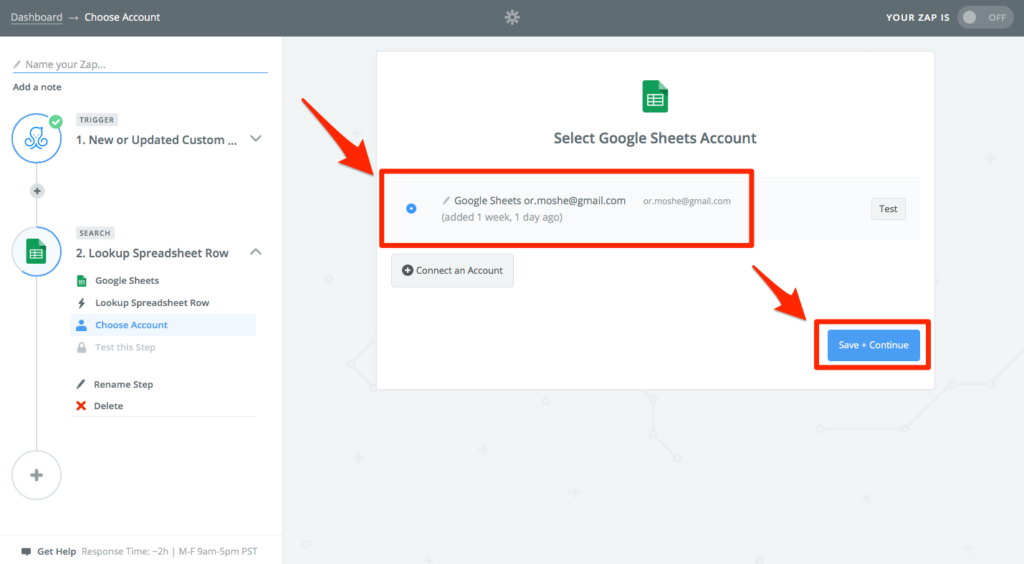Screen dimensions: 1024x564
Task: Click the lock icon beside Test this Step
Action: click(x=82, y=347)
